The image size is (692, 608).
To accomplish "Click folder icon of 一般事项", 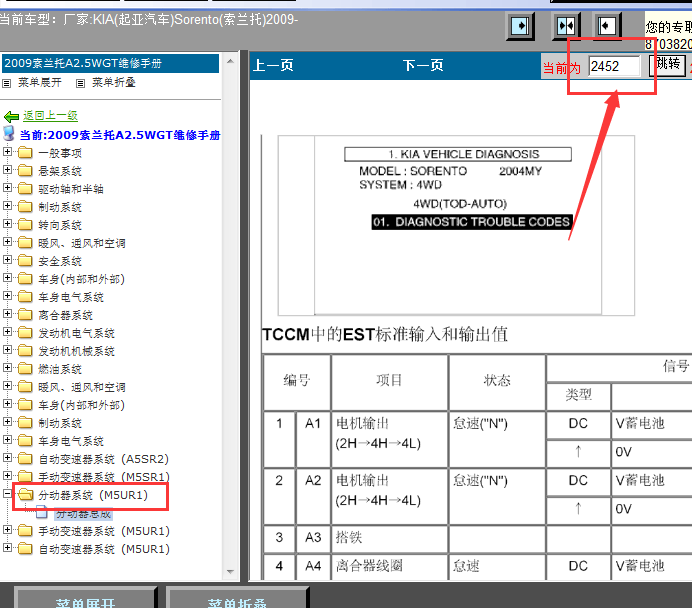I will point(25,153).
